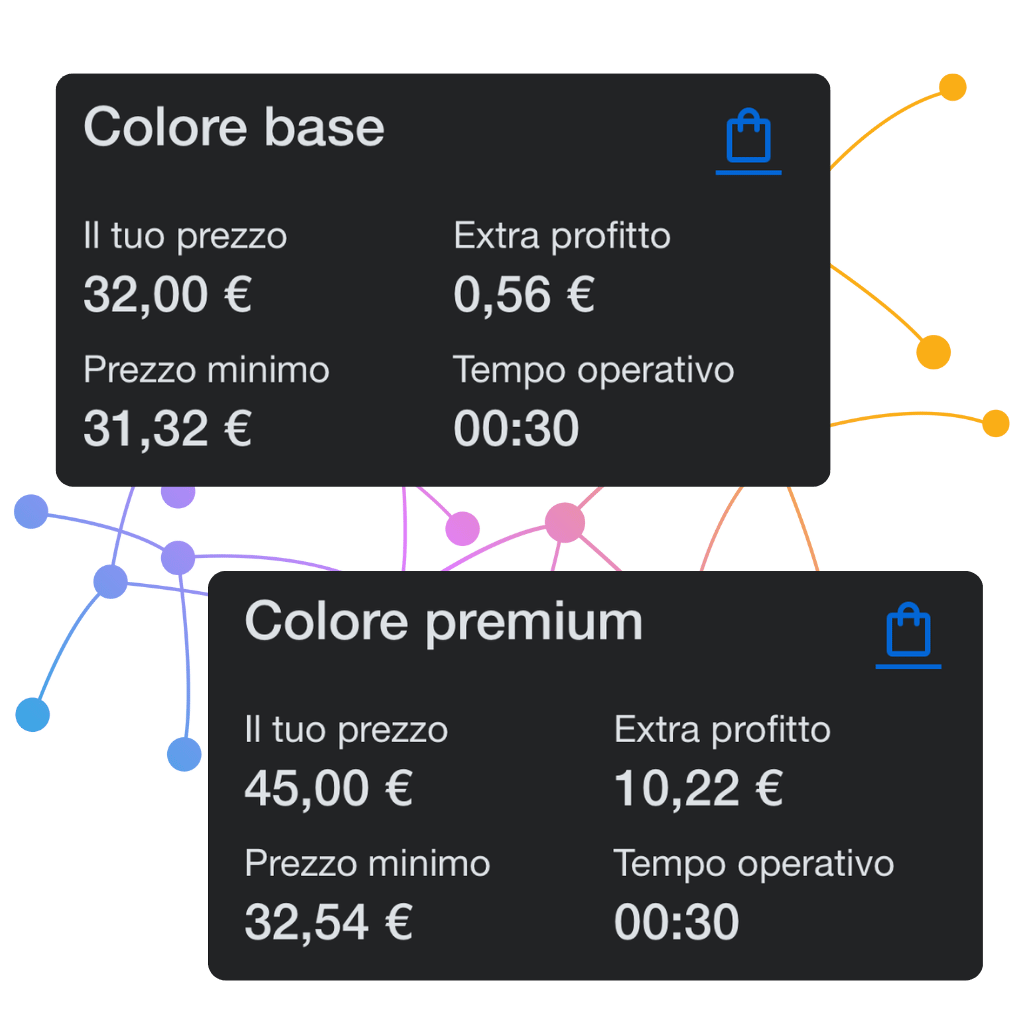
Task: Click the 45,00 € price value
Action: (328, 789)
